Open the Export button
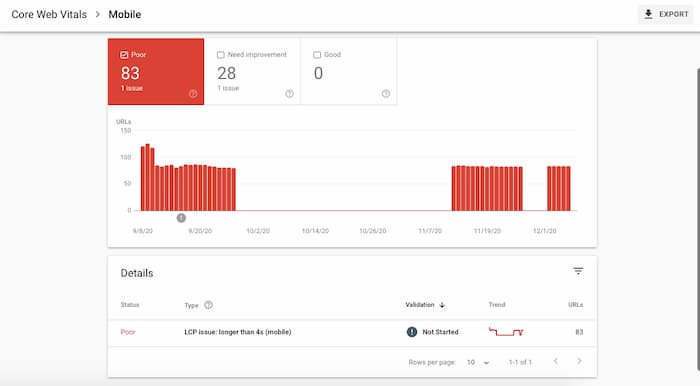The width and height of the screenshot is (700, 386). click(x=665, y=14)
